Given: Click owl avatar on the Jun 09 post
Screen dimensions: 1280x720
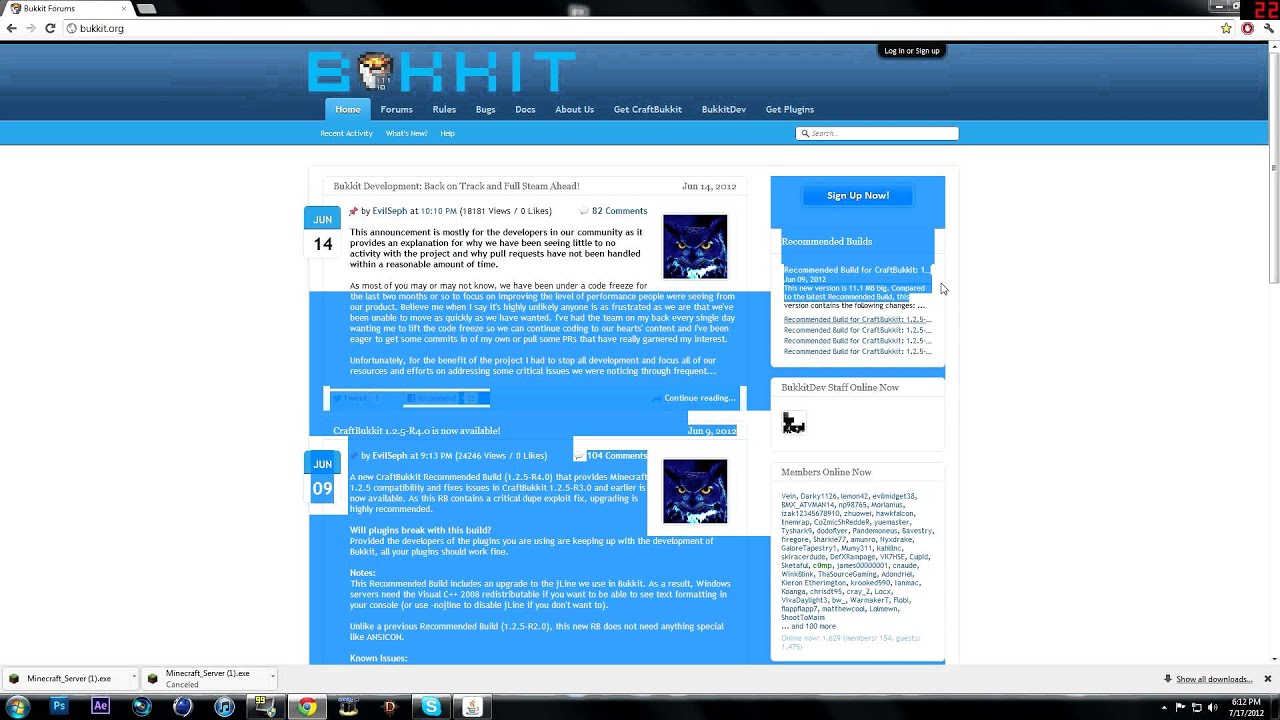Looking at the screenshot, I should tap(695, 491).
